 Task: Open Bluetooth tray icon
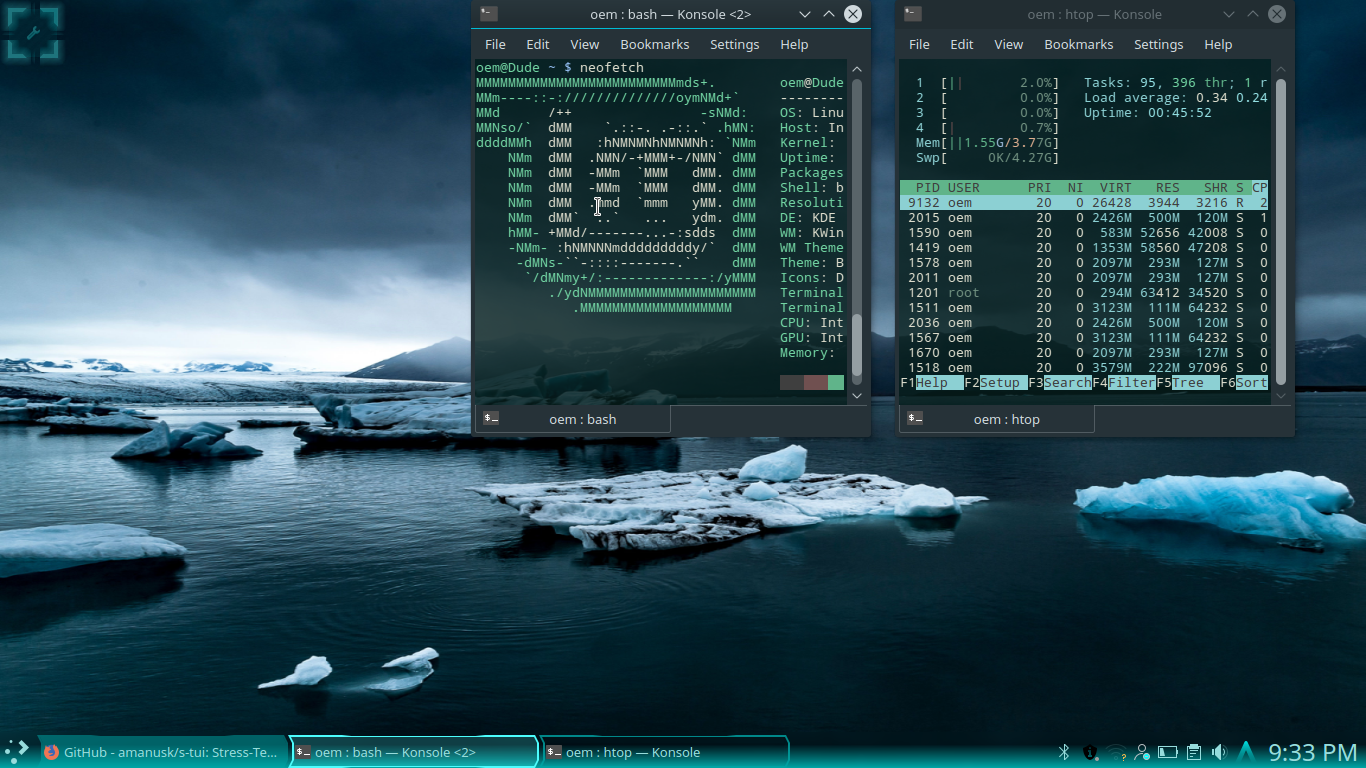pos(1064,752)
